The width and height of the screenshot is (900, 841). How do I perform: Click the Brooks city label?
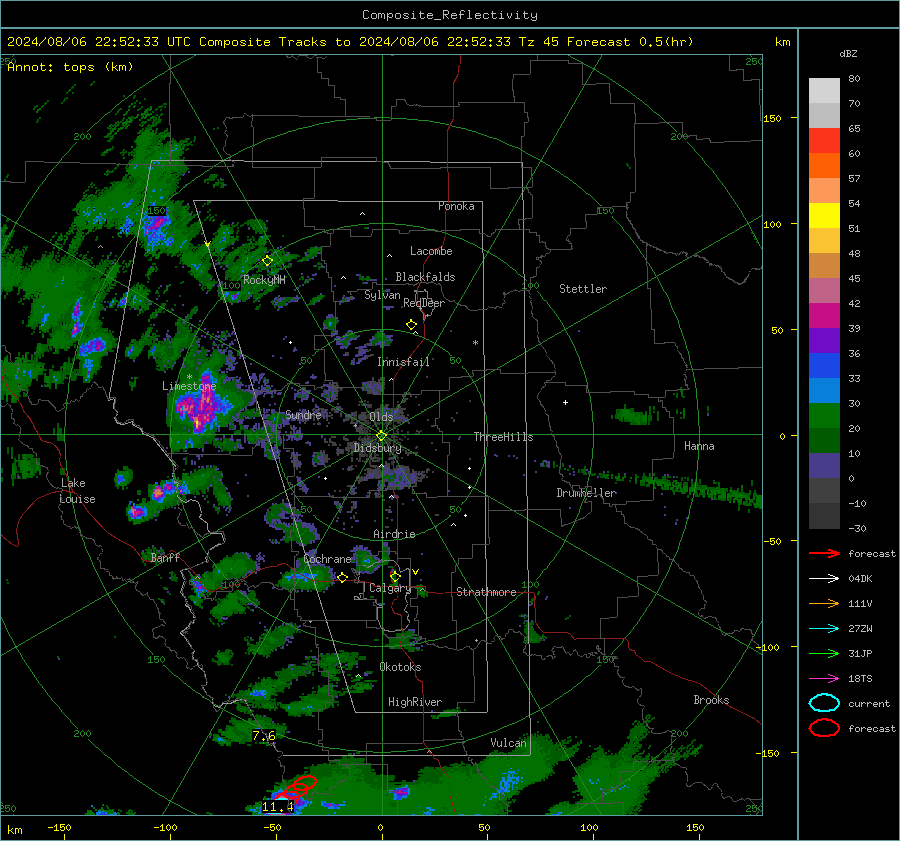coord(711,700)
